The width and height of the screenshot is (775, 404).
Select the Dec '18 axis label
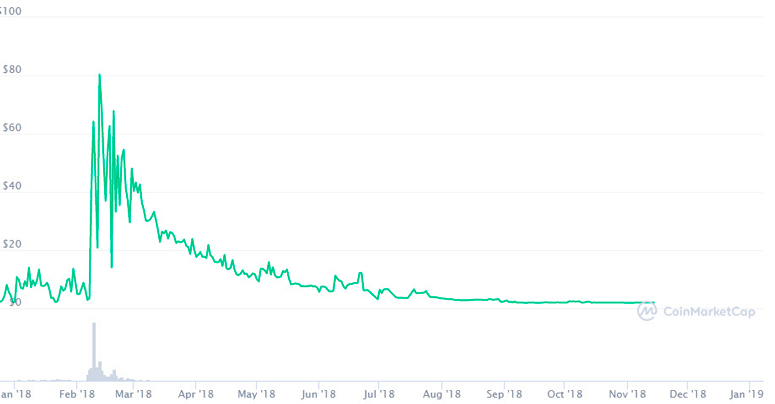pyautogui.click(x=689, y=394)
